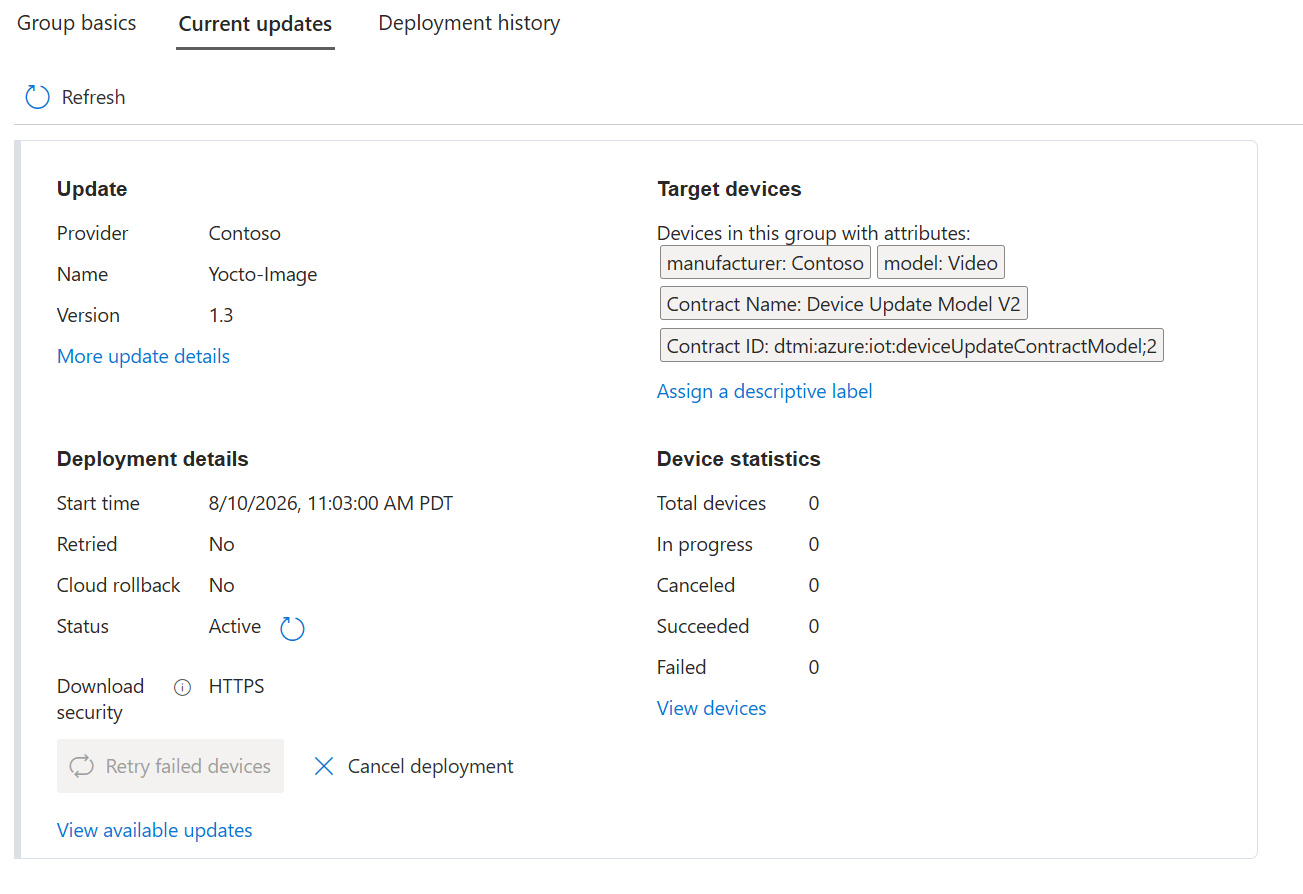Viewport: 1303px width, 894px height.
Task: Click the Start time label
Action: (98, 503)
